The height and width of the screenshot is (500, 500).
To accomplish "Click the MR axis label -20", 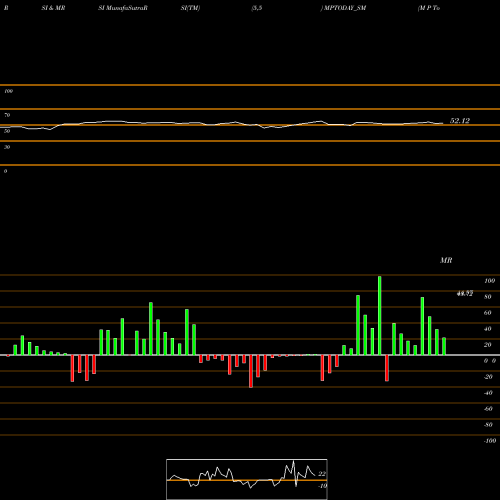I will tap(488, 377).
